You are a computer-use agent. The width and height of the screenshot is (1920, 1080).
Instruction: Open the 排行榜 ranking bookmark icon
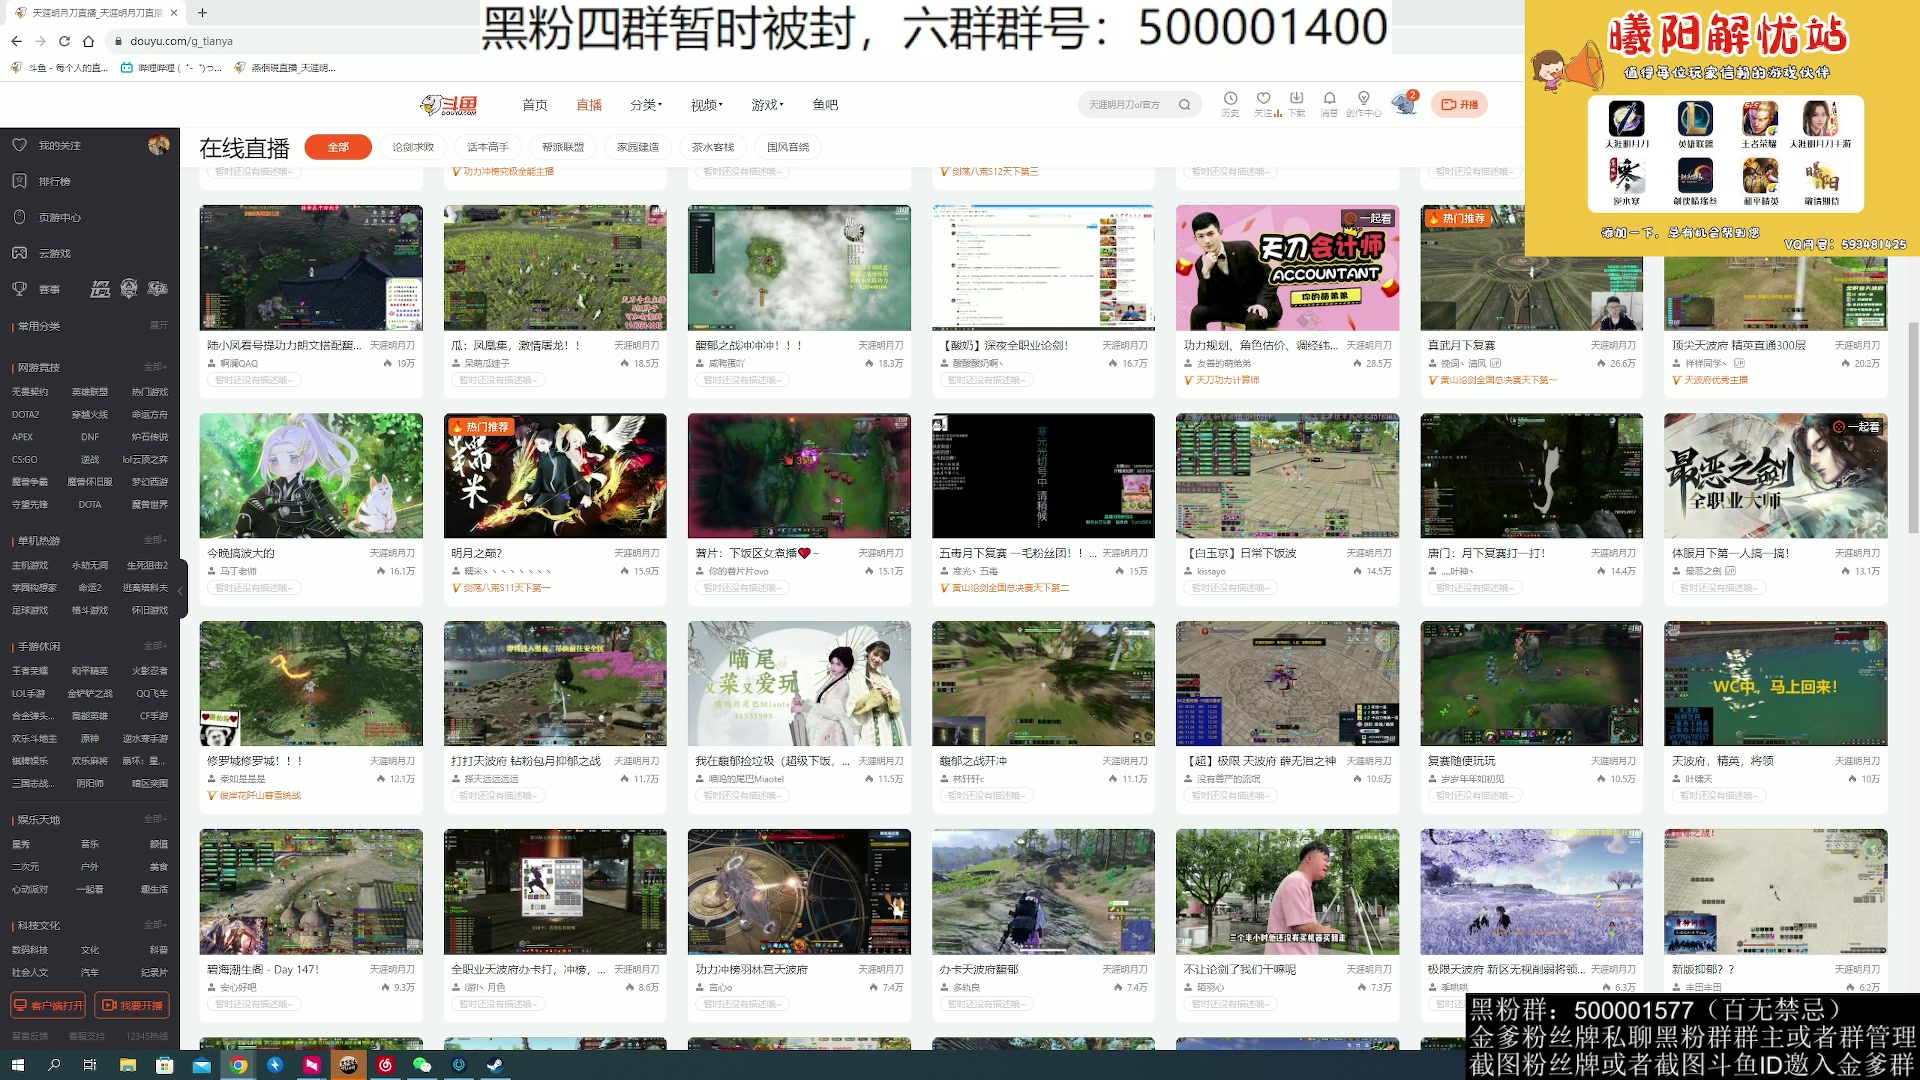pyautogui.click(x=18, y=181)
